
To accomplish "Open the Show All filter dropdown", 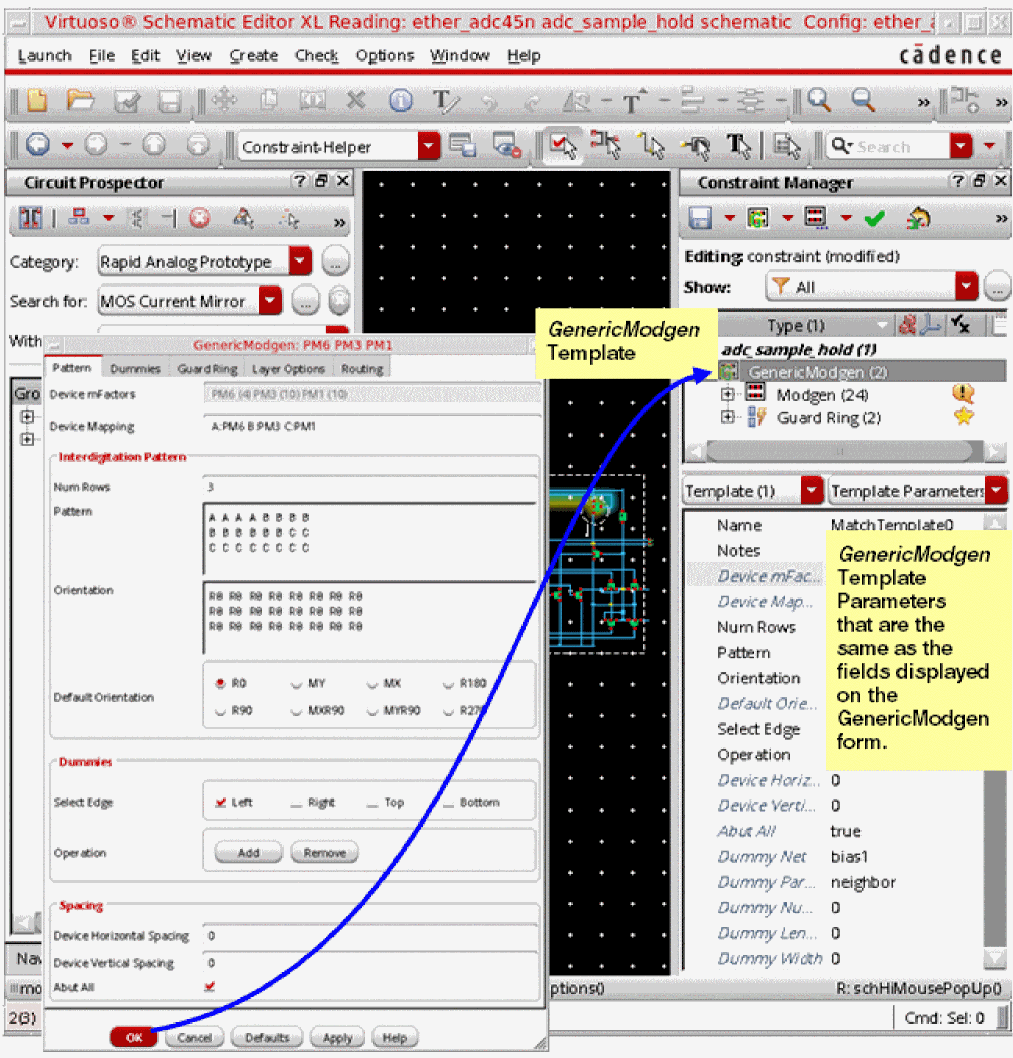I will 966,287.
